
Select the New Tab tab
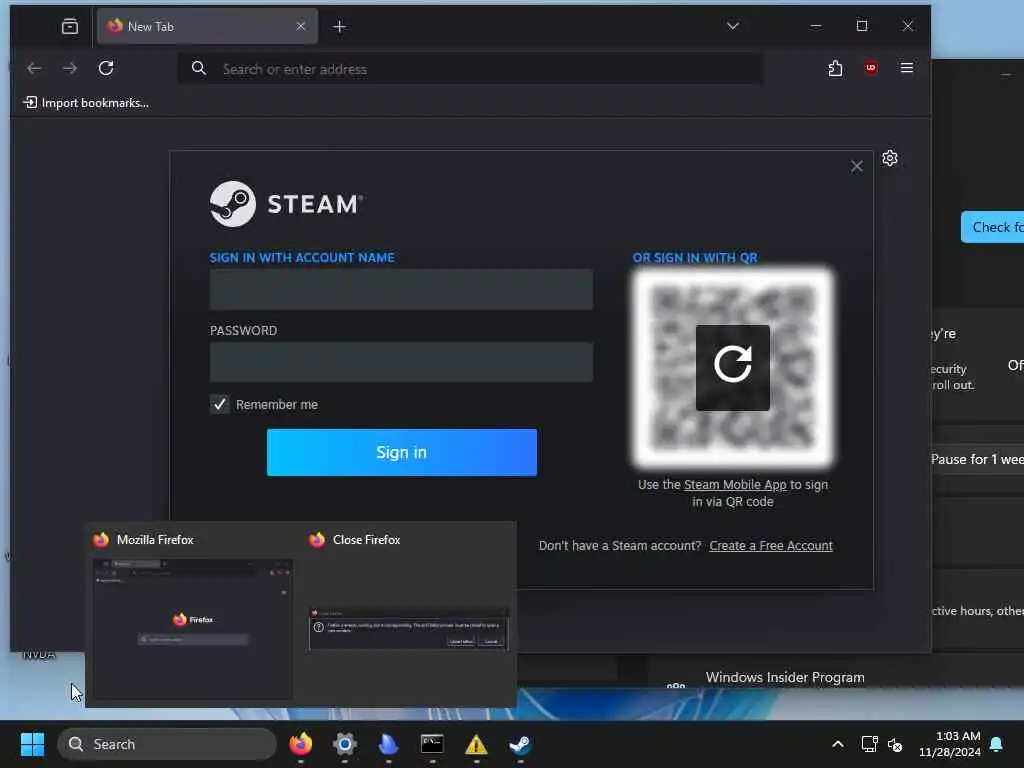coord(207,26)
